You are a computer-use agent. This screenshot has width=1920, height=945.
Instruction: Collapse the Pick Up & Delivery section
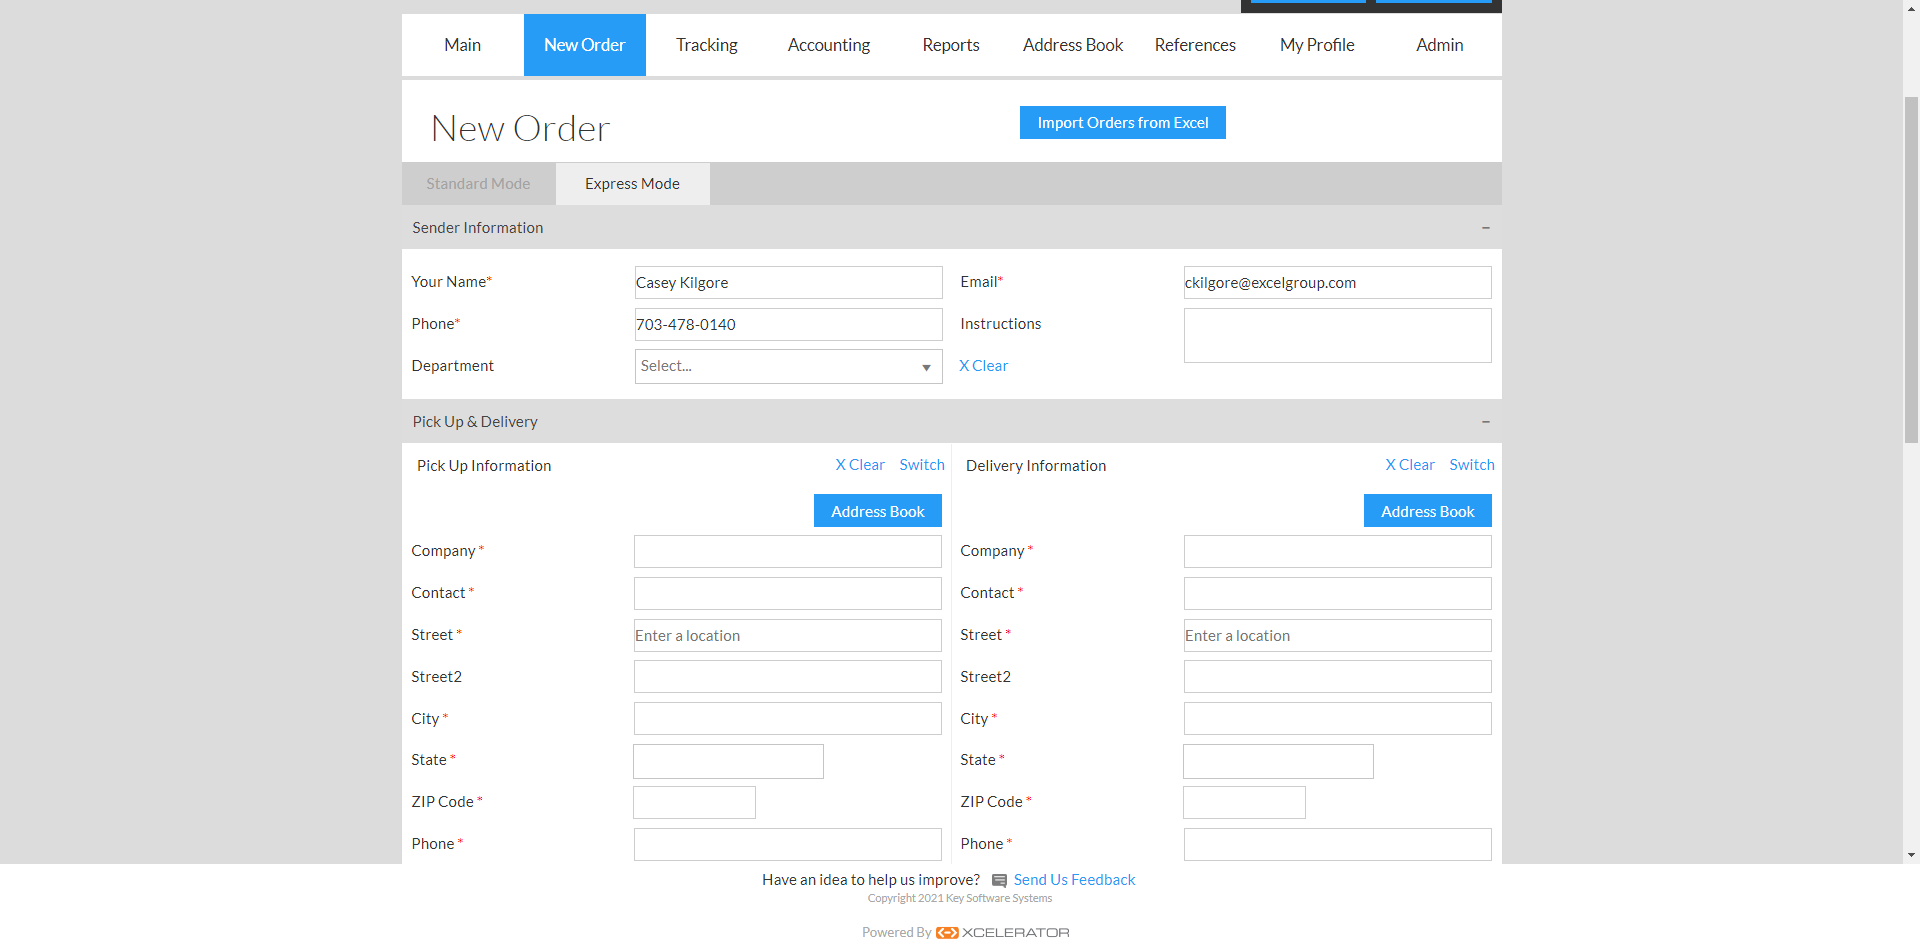(x=1485, y=422)
